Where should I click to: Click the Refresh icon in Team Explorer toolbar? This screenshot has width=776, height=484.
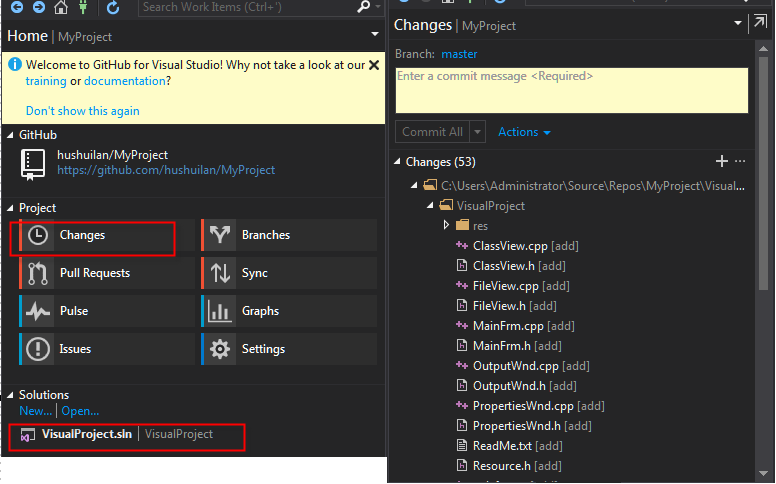point(113,8)
